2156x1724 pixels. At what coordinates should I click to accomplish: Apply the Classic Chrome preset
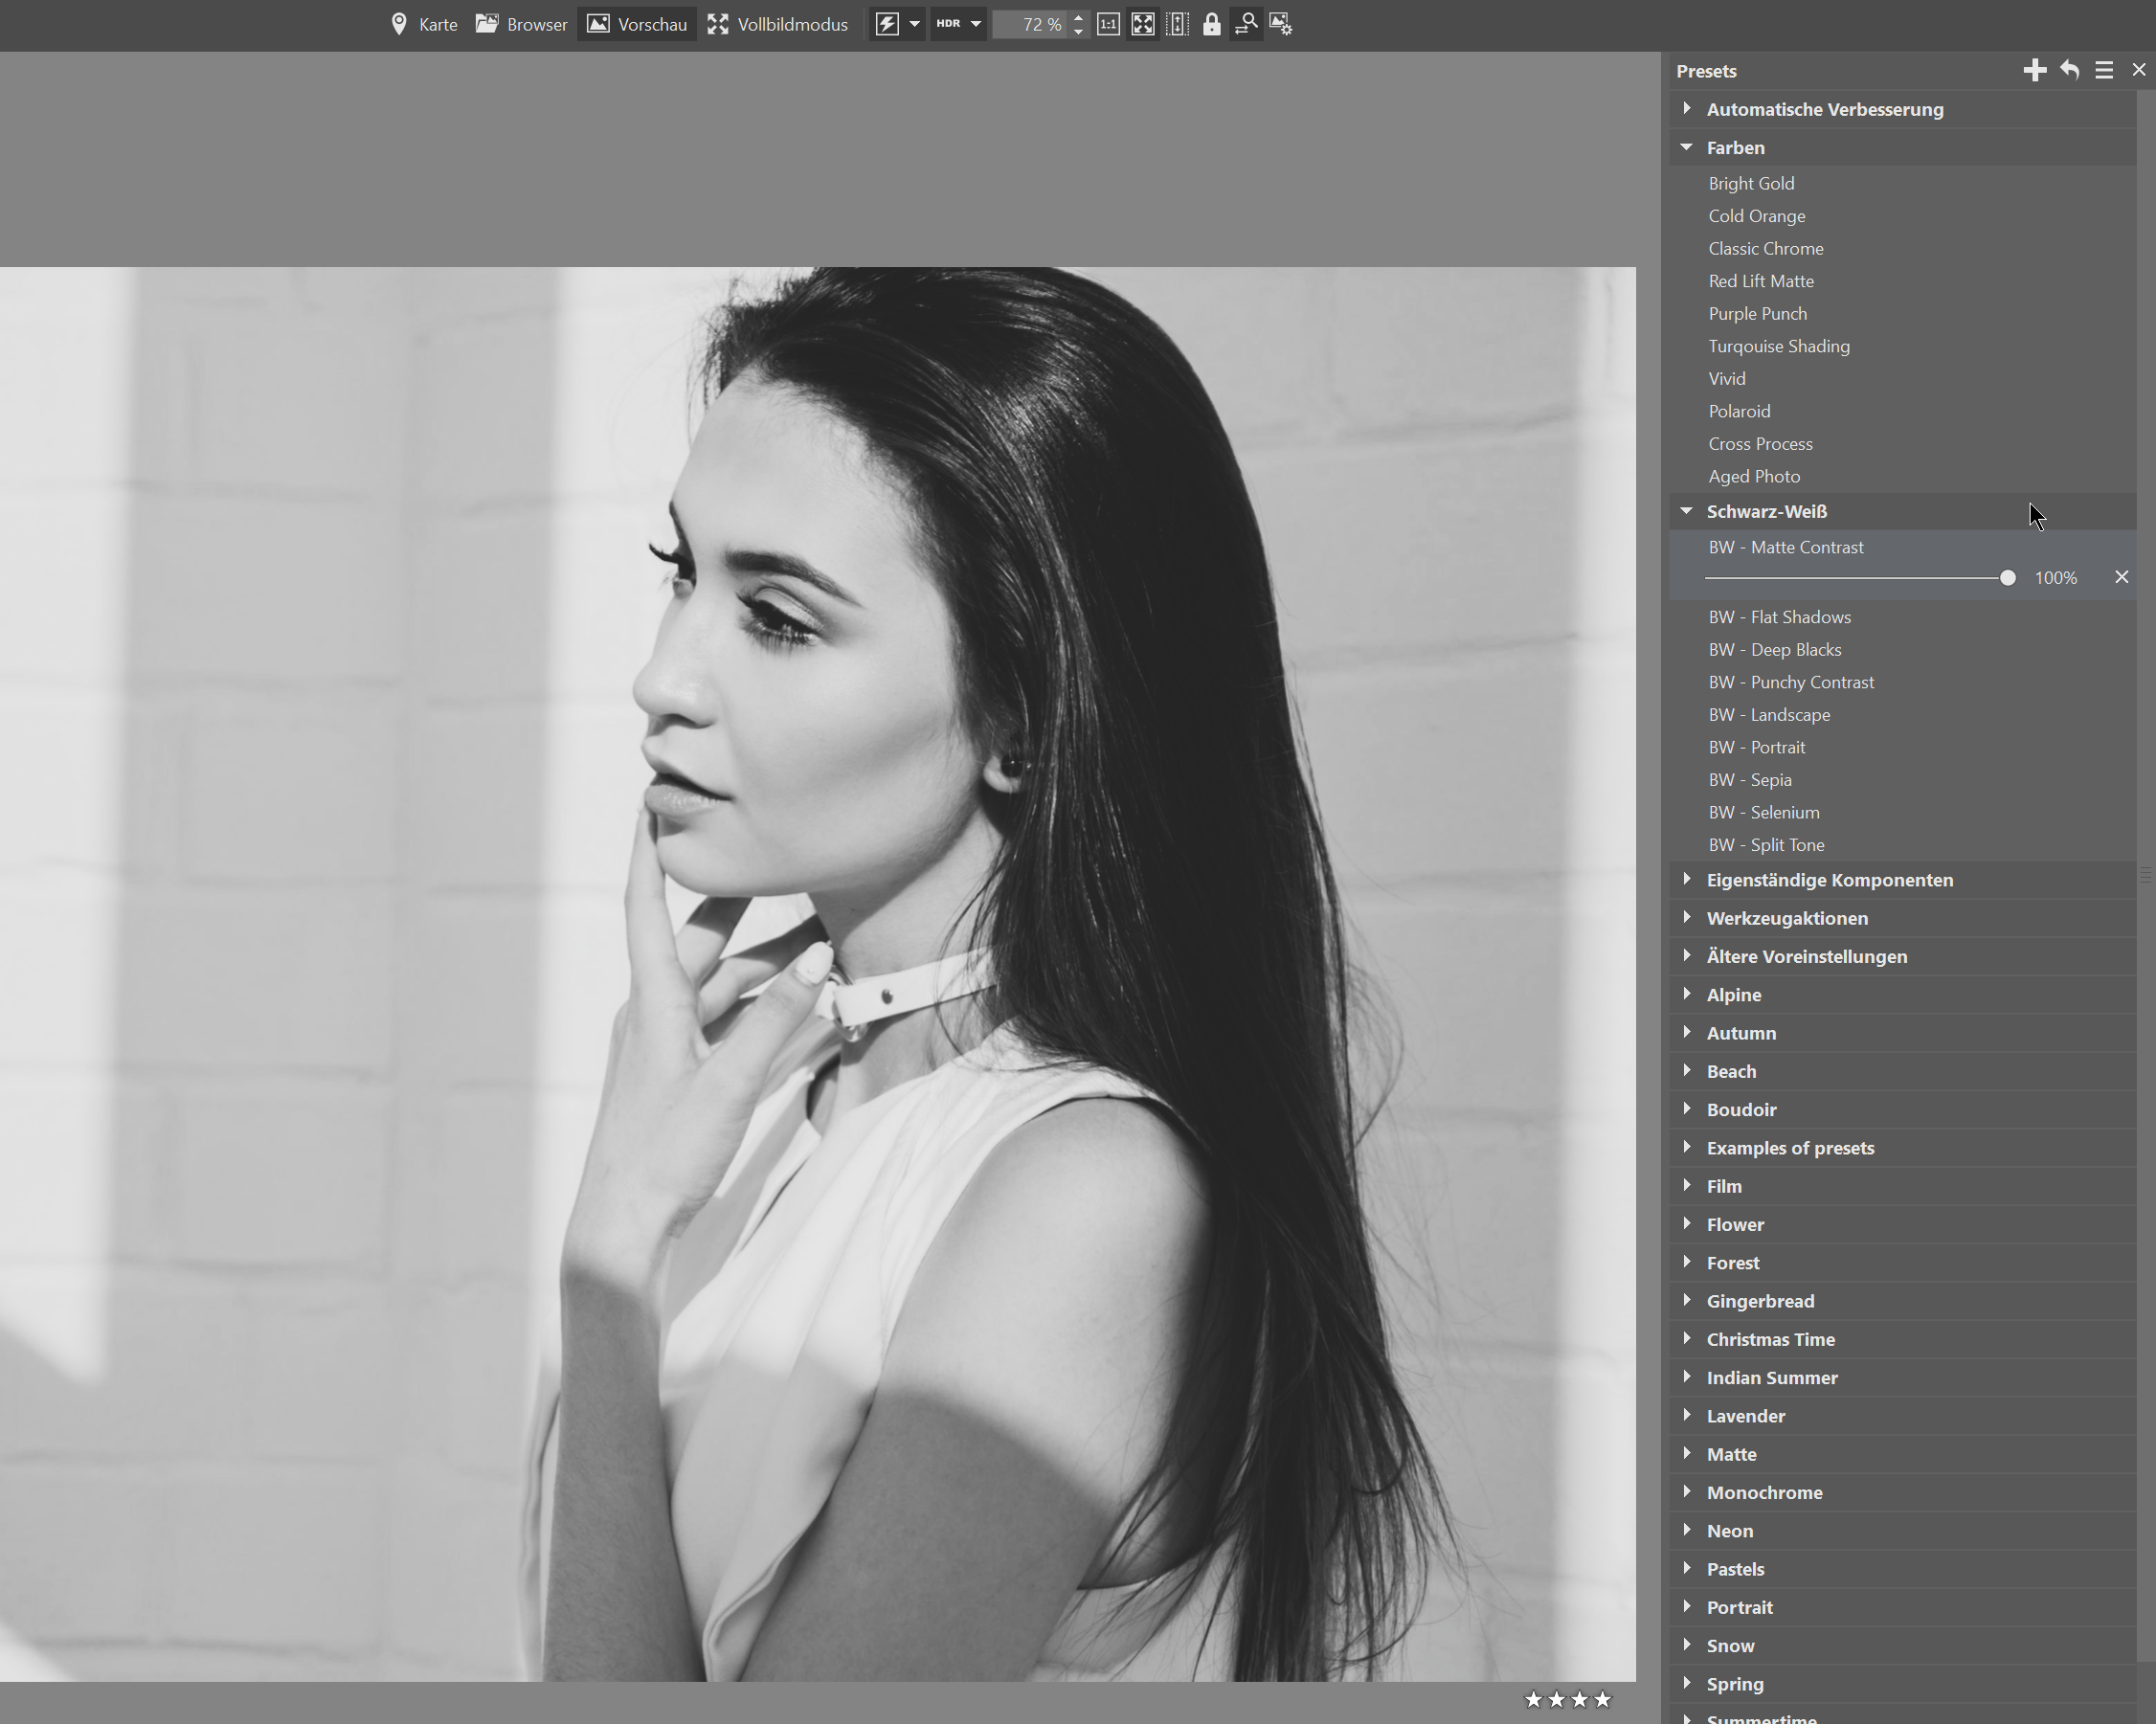pos(1765,248)
